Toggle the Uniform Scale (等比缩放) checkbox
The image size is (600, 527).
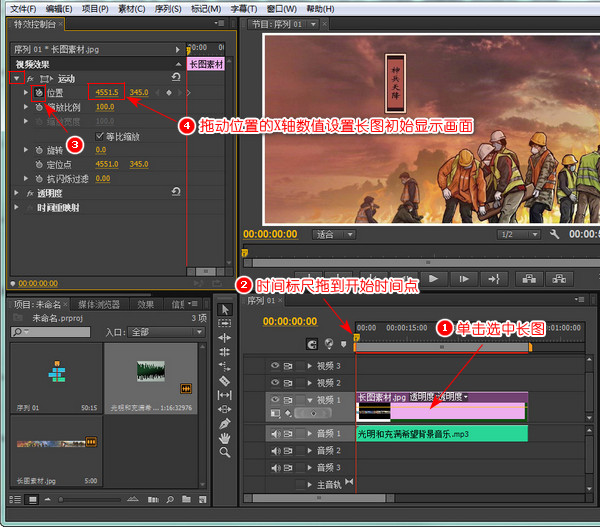tap(99, 136)
